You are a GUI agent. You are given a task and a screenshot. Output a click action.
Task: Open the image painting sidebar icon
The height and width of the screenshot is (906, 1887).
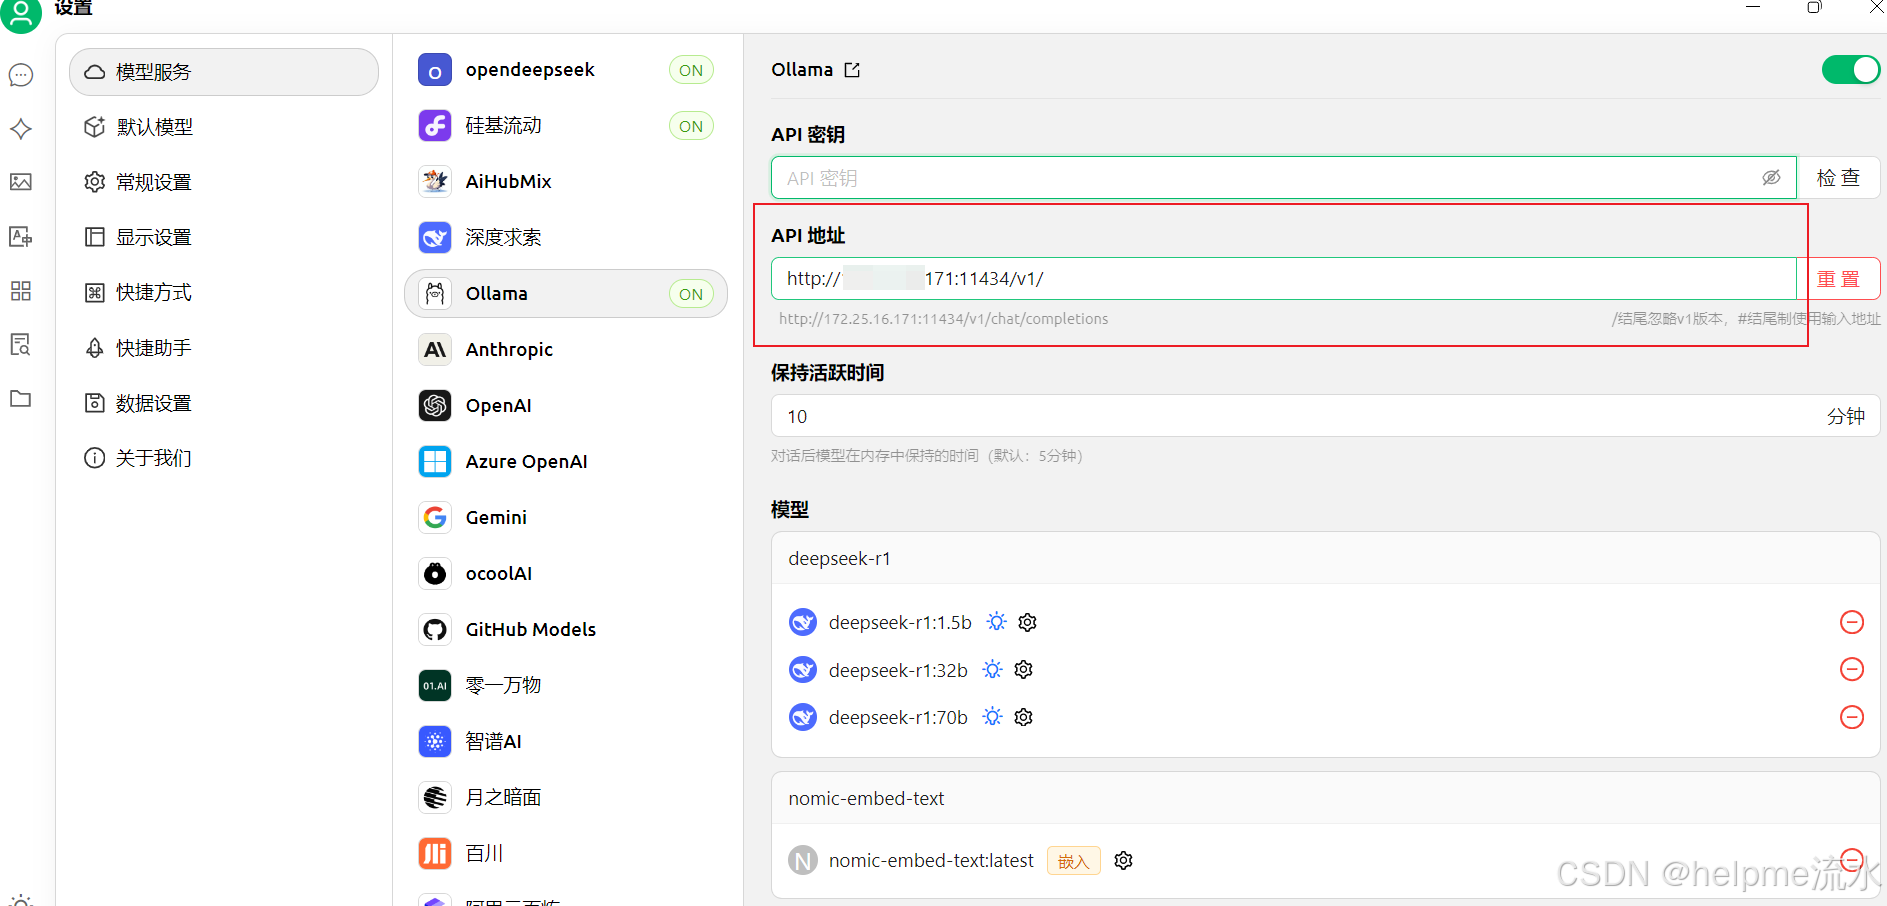coord(21,182)
